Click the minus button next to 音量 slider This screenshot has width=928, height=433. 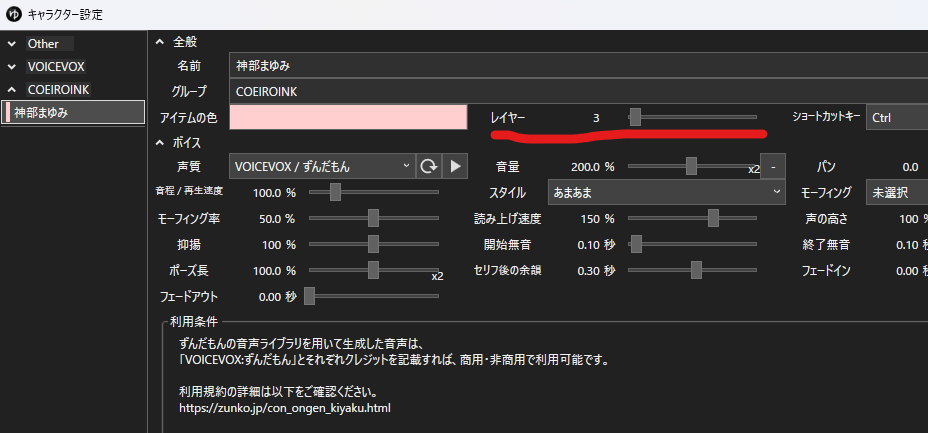(773, 166)
